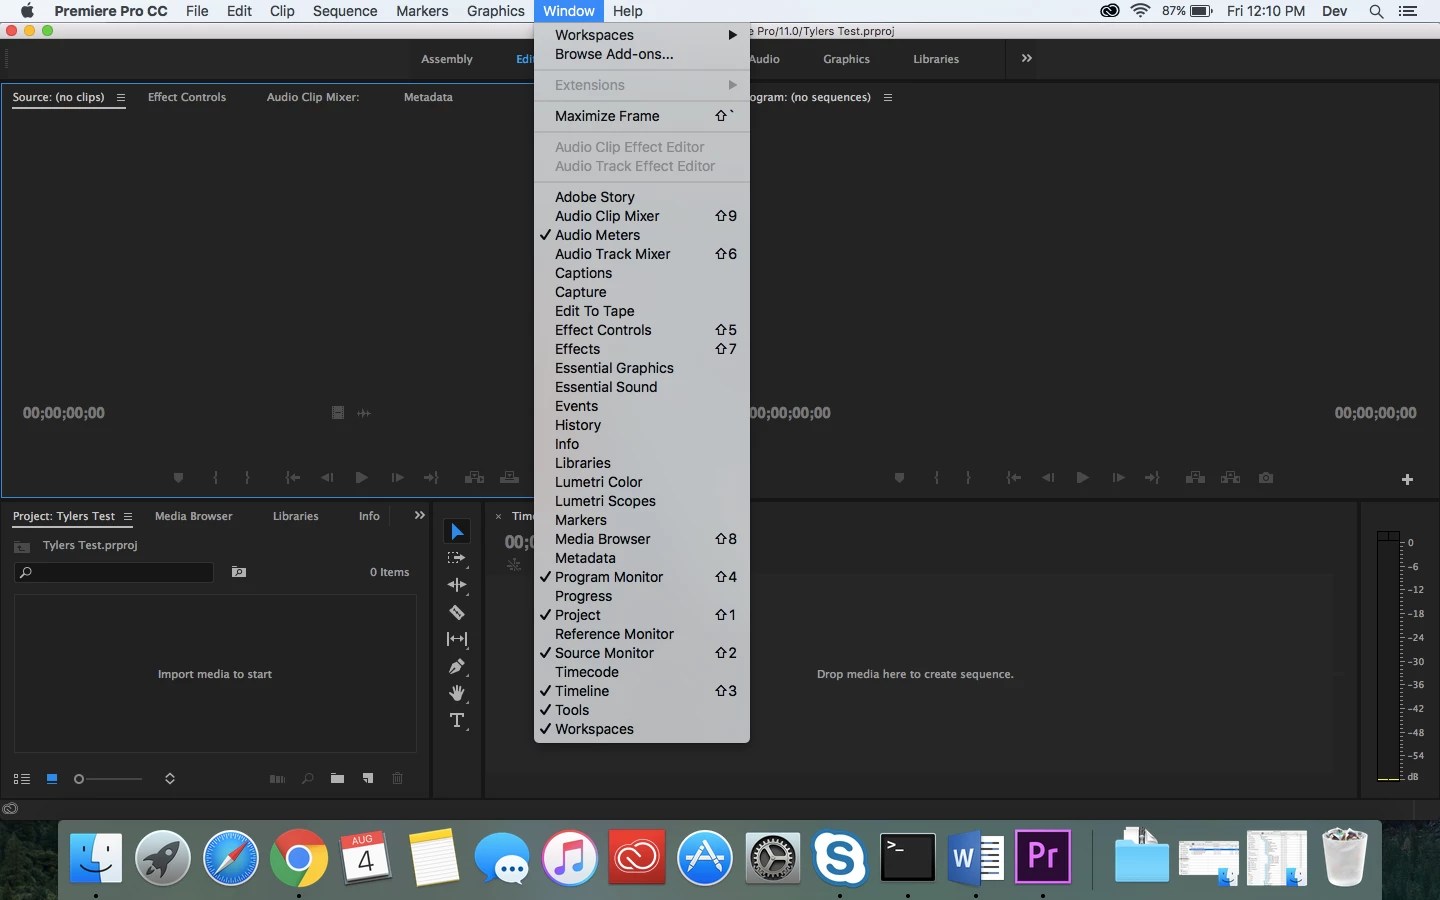The width and height of the screenshot is (1440, 900).
Task: Select the Razor tool
Action: click(x=457, y=612)
